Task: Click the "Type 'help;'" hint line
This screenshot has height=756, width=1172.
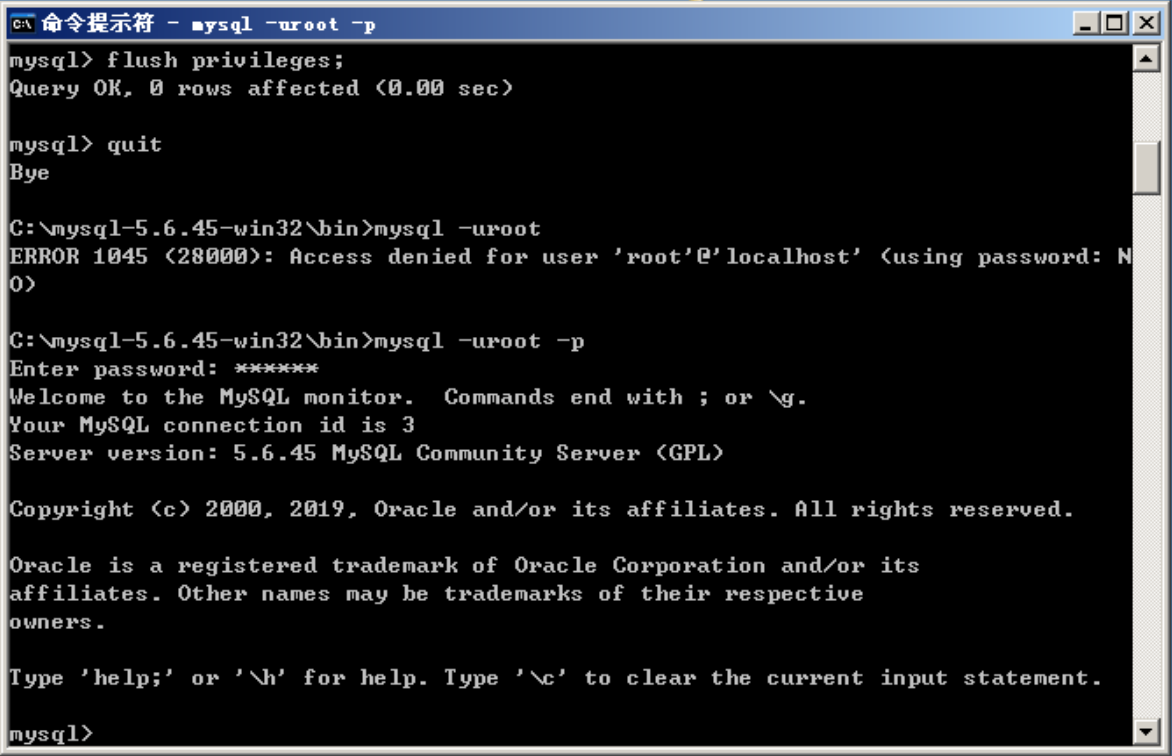Action: tap(555, 678)
